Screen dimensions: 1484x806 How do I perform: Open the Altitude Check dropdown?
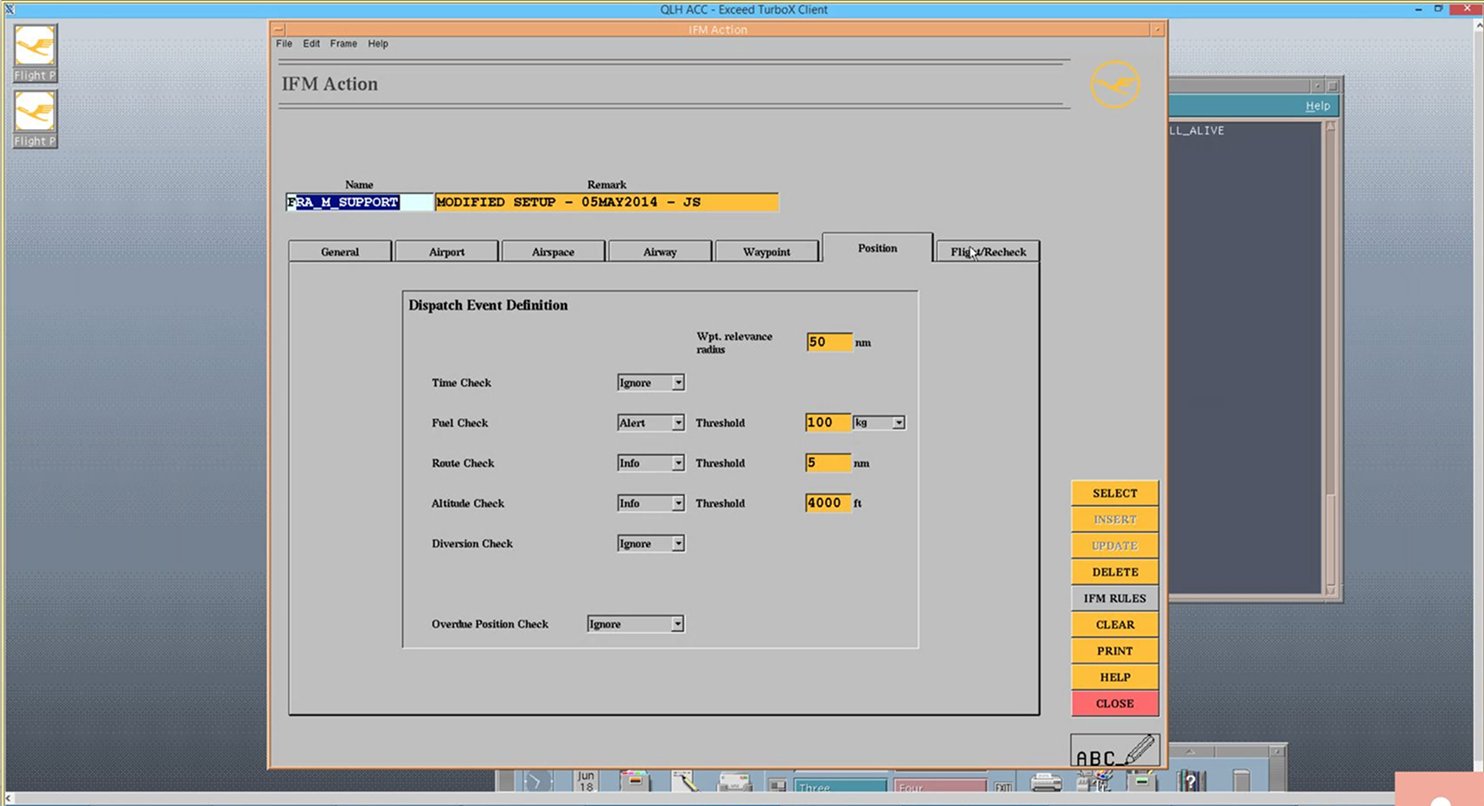[x=650, y=503]
